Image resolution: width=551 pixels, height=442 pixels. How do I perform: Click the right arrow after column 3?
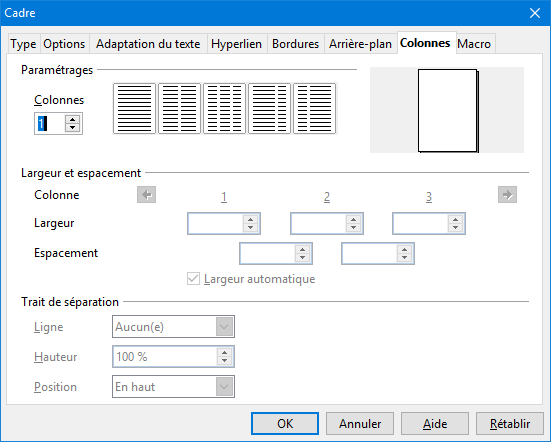pos(507,195)
